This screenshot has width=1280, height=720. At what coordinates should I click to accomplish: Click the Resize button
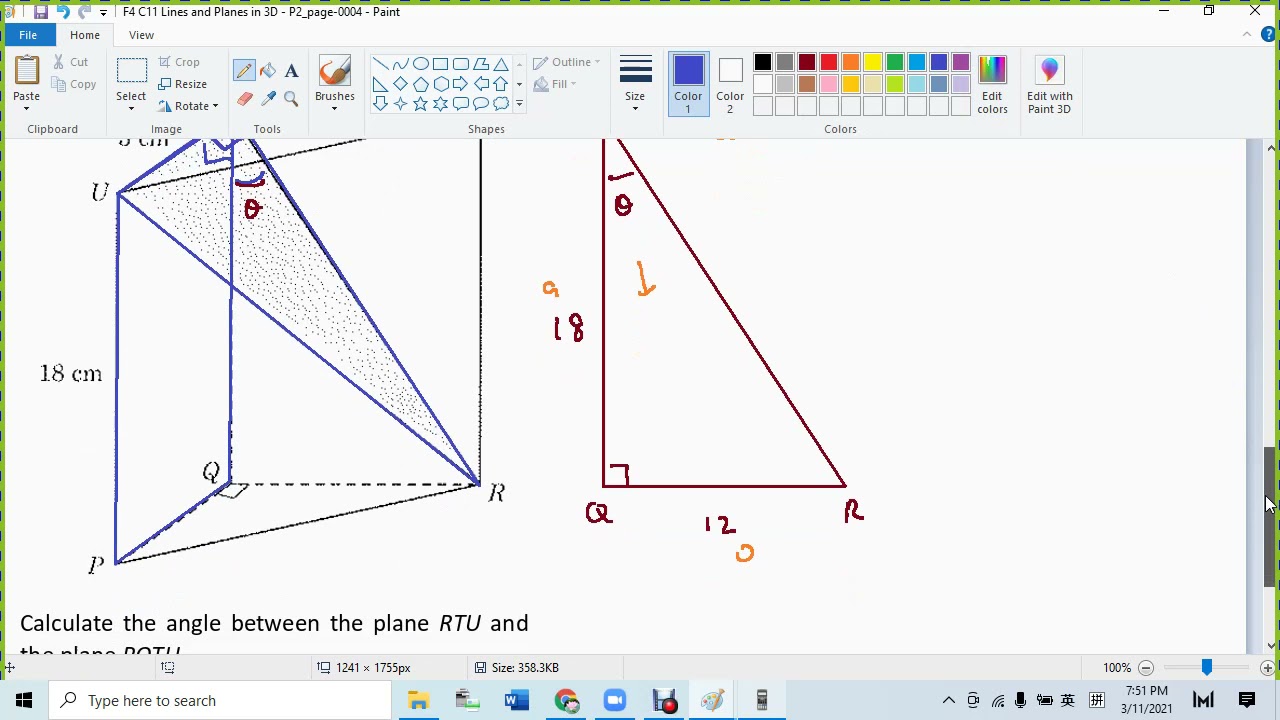(x=182, y=84)
